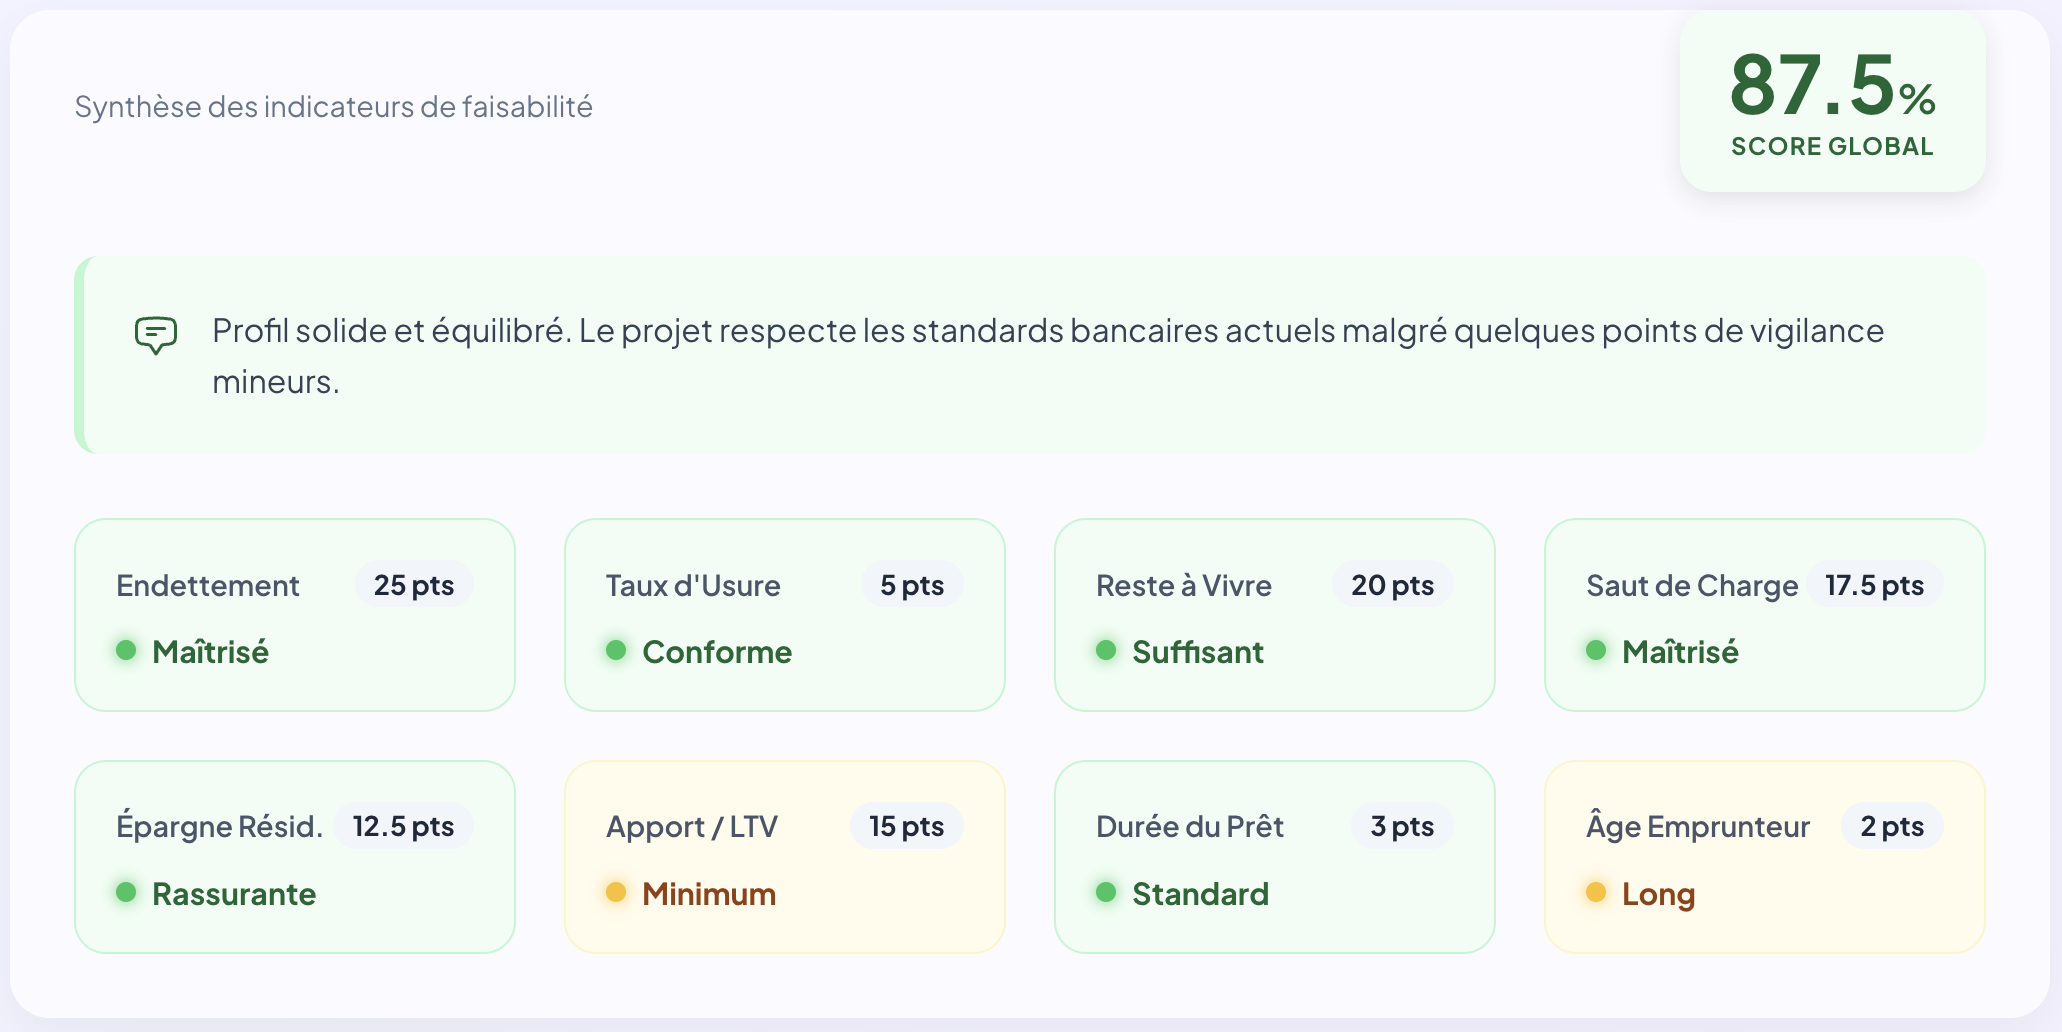Viewport: 2062px width, 1032px height.
Task: Expand the Endettement indicator card
Action: pyautogui.click(x=294, y=615)
